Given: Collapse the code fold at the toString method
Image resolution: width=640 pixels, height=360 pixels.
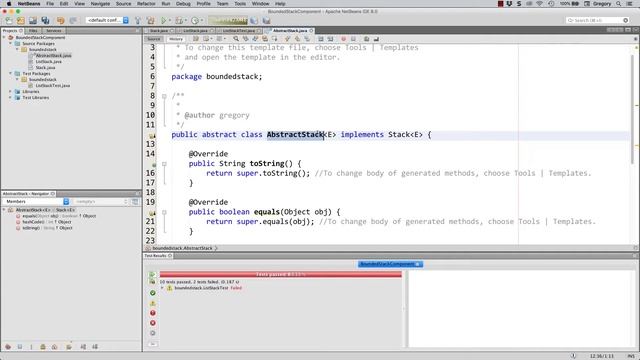Looking at the screenshot, I should (x=164, y=164).
